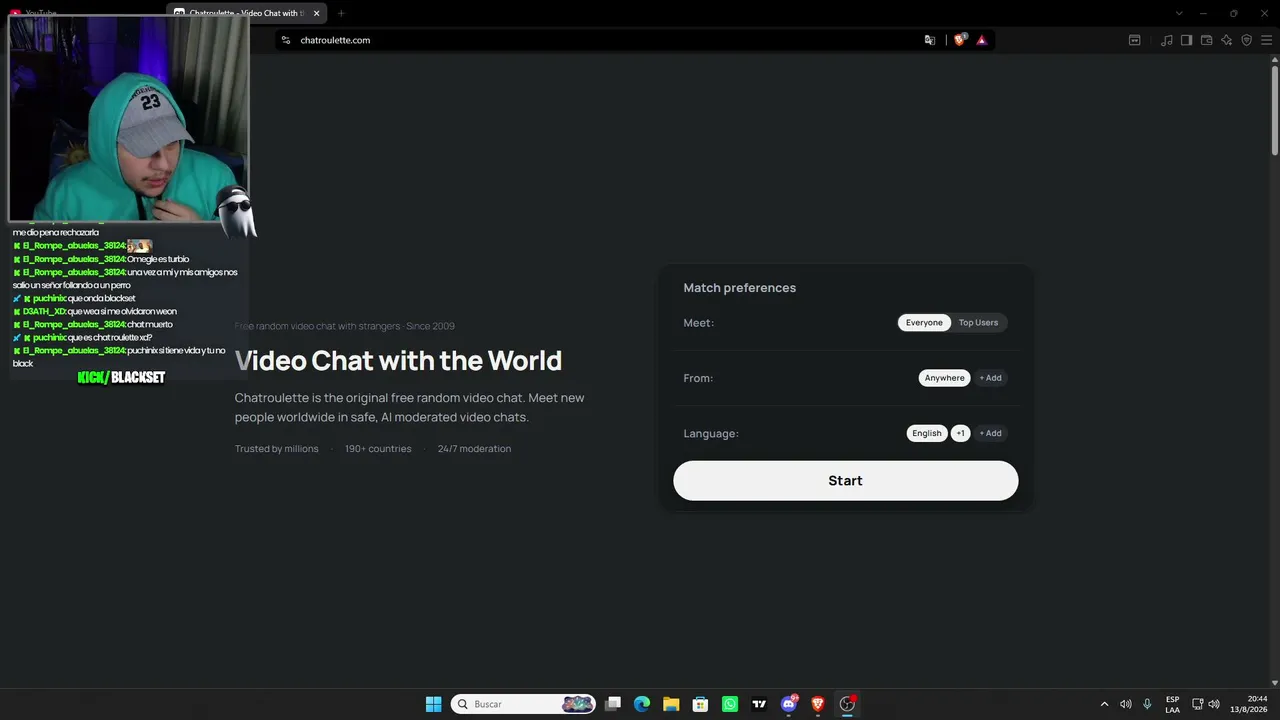The height and width of the screenshot is (720, 1280).
Task: Open the Brave hamburger main menu
Action: [1266, 40]
